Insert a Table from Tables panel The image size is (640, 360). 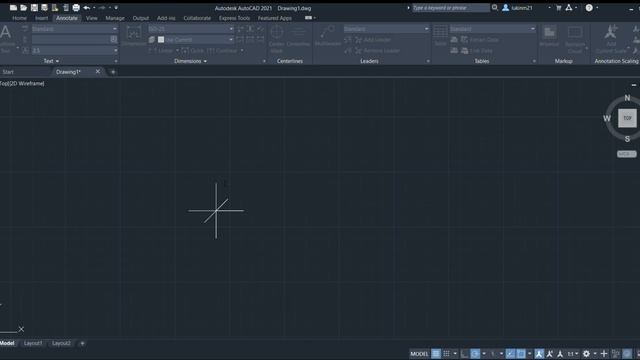[440, 35]
